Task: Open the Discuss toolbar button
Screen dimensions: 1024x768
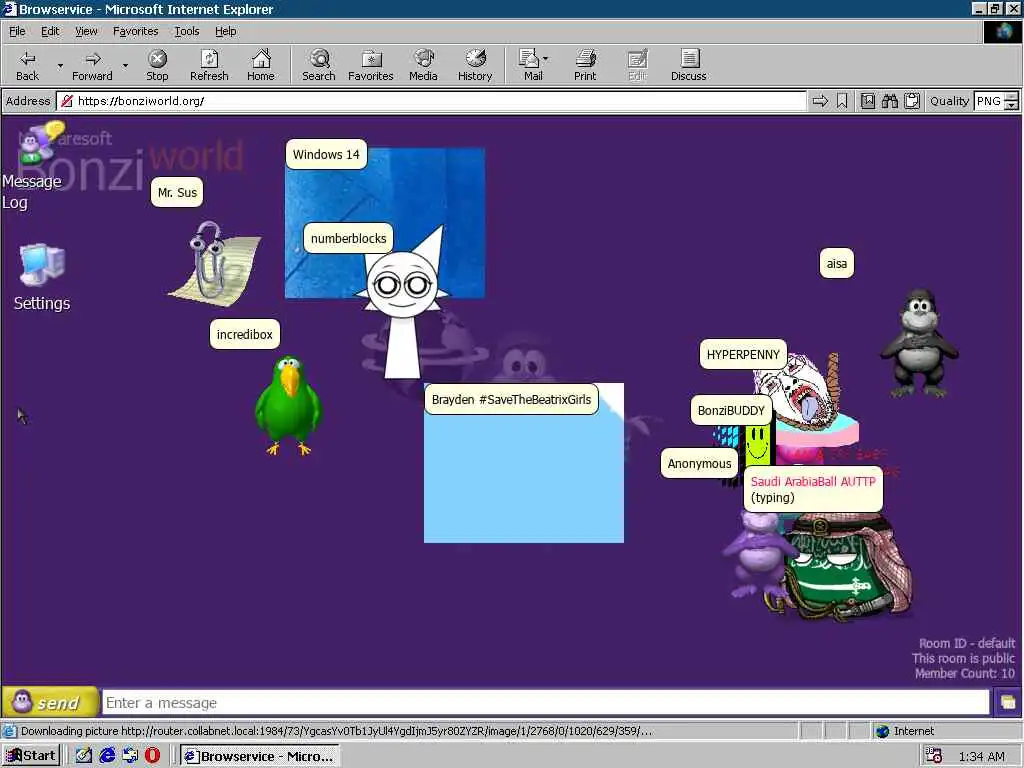Action: tap(688, 65)
